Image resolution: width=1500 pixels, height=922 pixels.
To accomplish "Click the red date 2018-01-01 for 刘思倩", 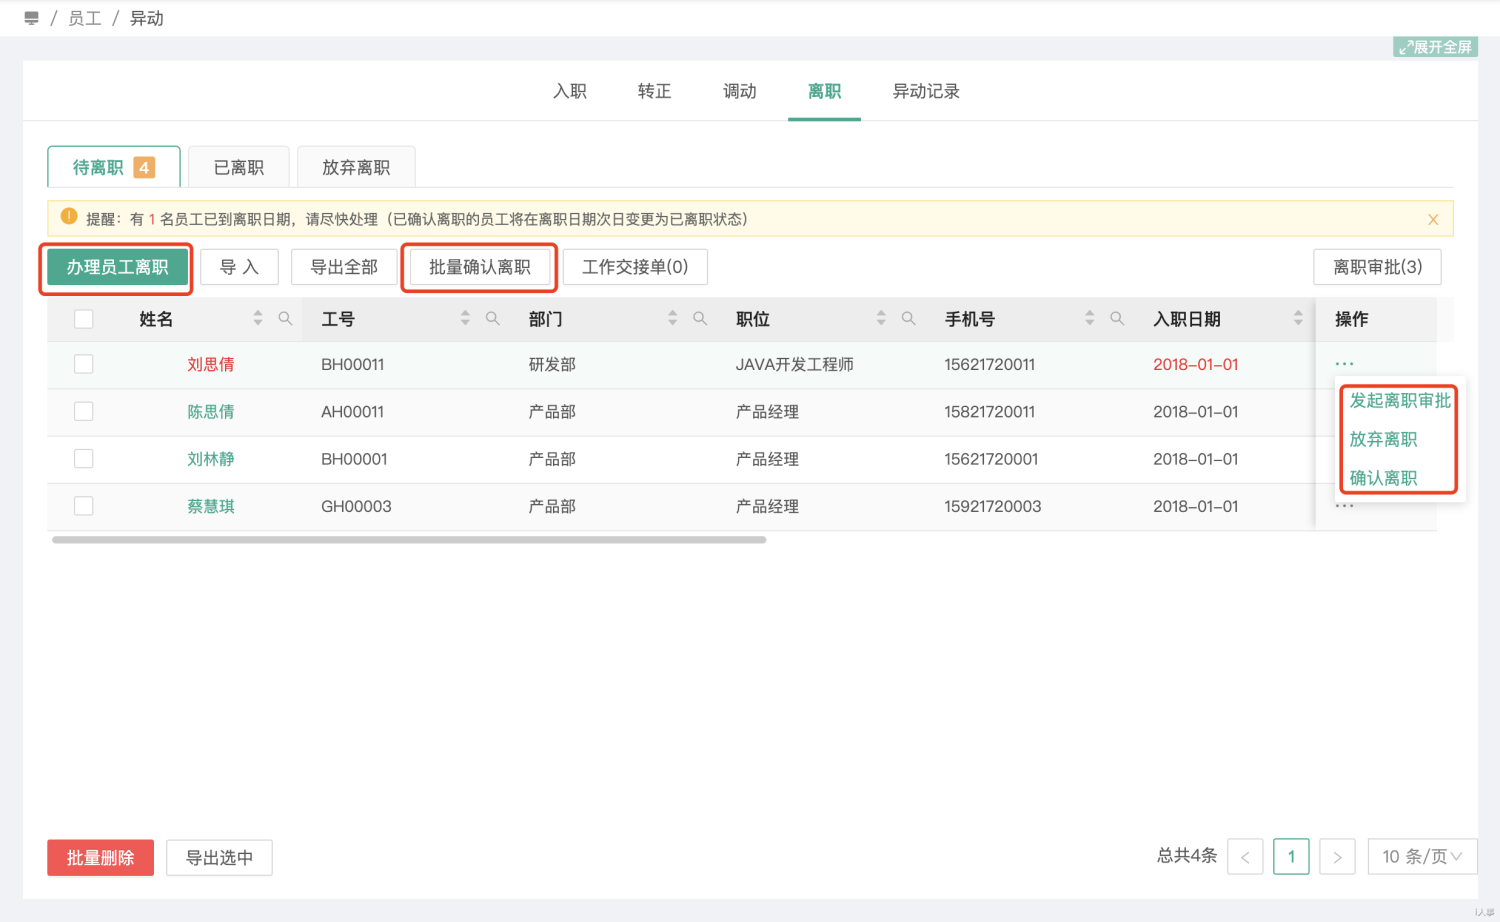I will click(x=1196, y=364).
